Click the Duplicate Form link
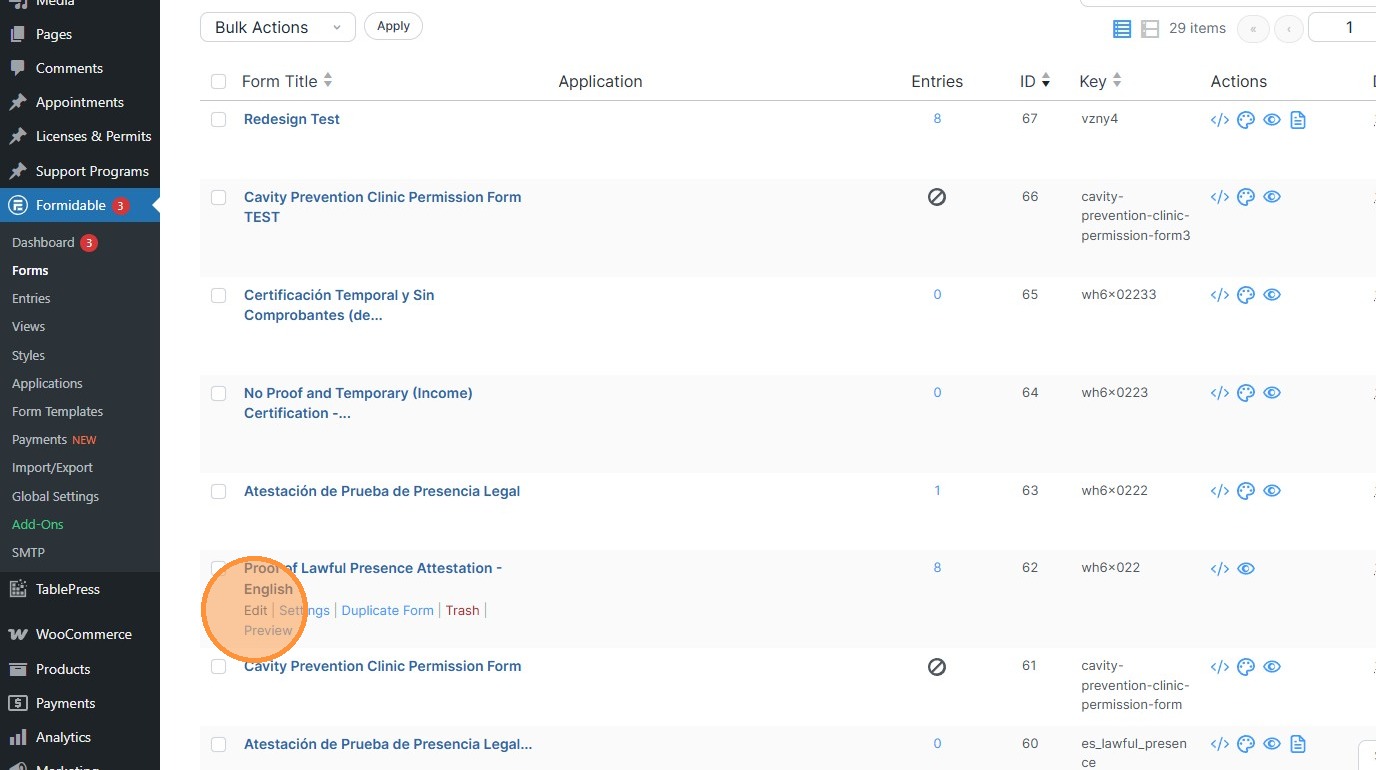The width and height of the screenshot is (1376, 770). tap(387, 610)
